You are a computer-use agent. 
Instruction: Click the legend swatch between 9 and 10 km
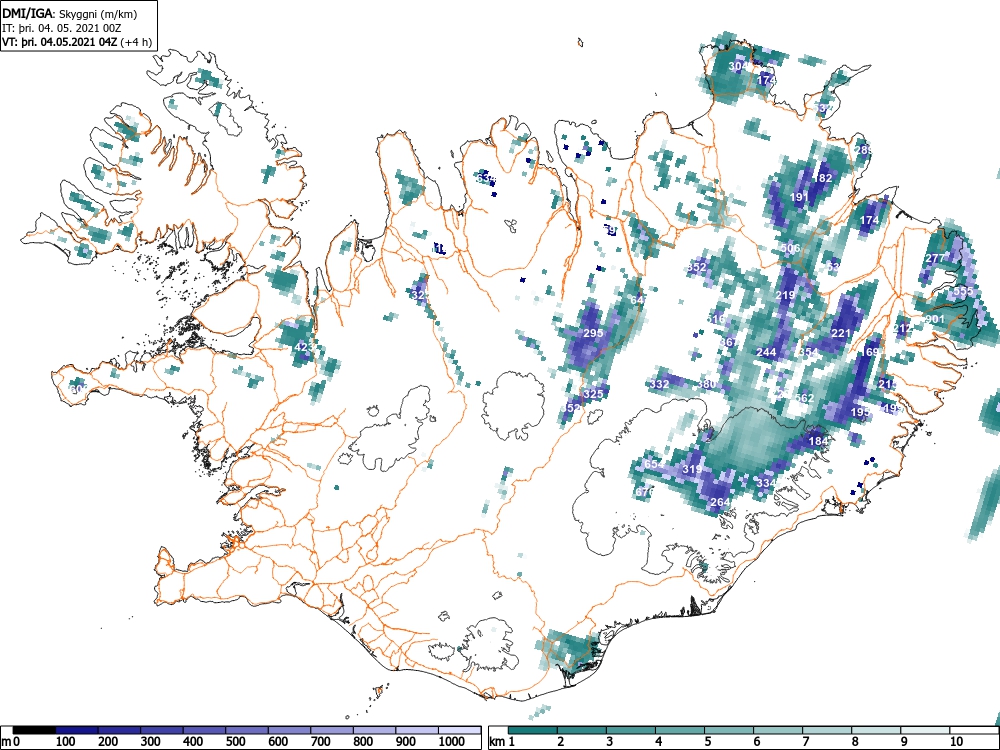coord(924,730)
